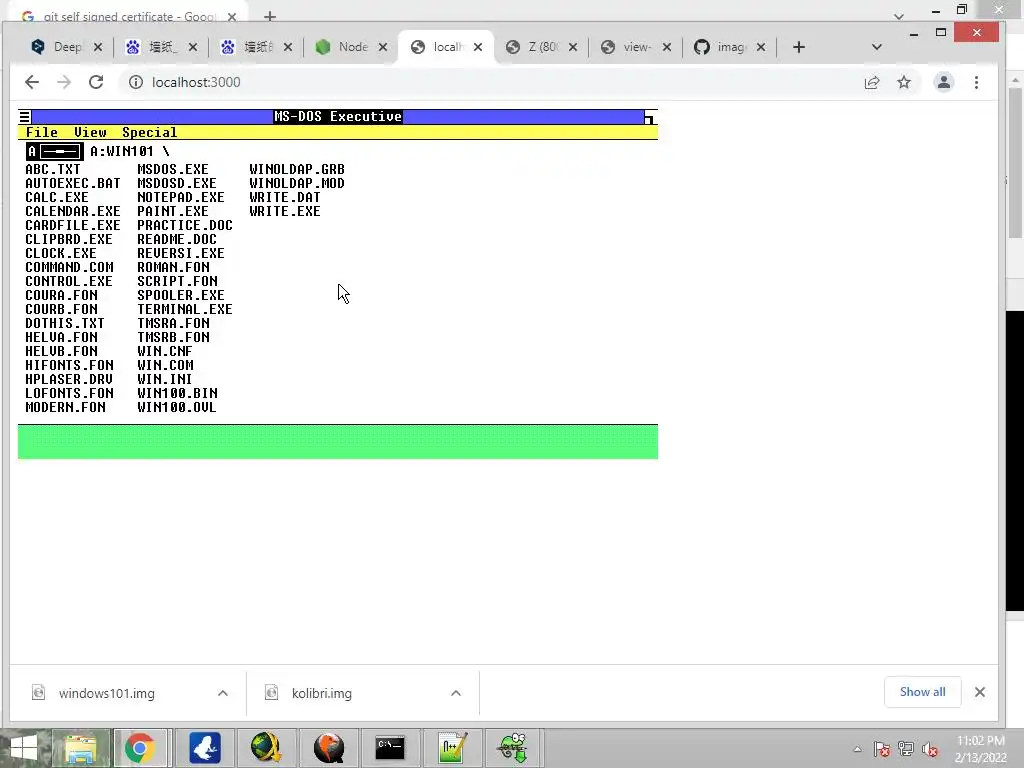Bookmark this page with the star
Image resolution: width=1024 pixels, height=768 pixels.
click(x=904, y=82)
